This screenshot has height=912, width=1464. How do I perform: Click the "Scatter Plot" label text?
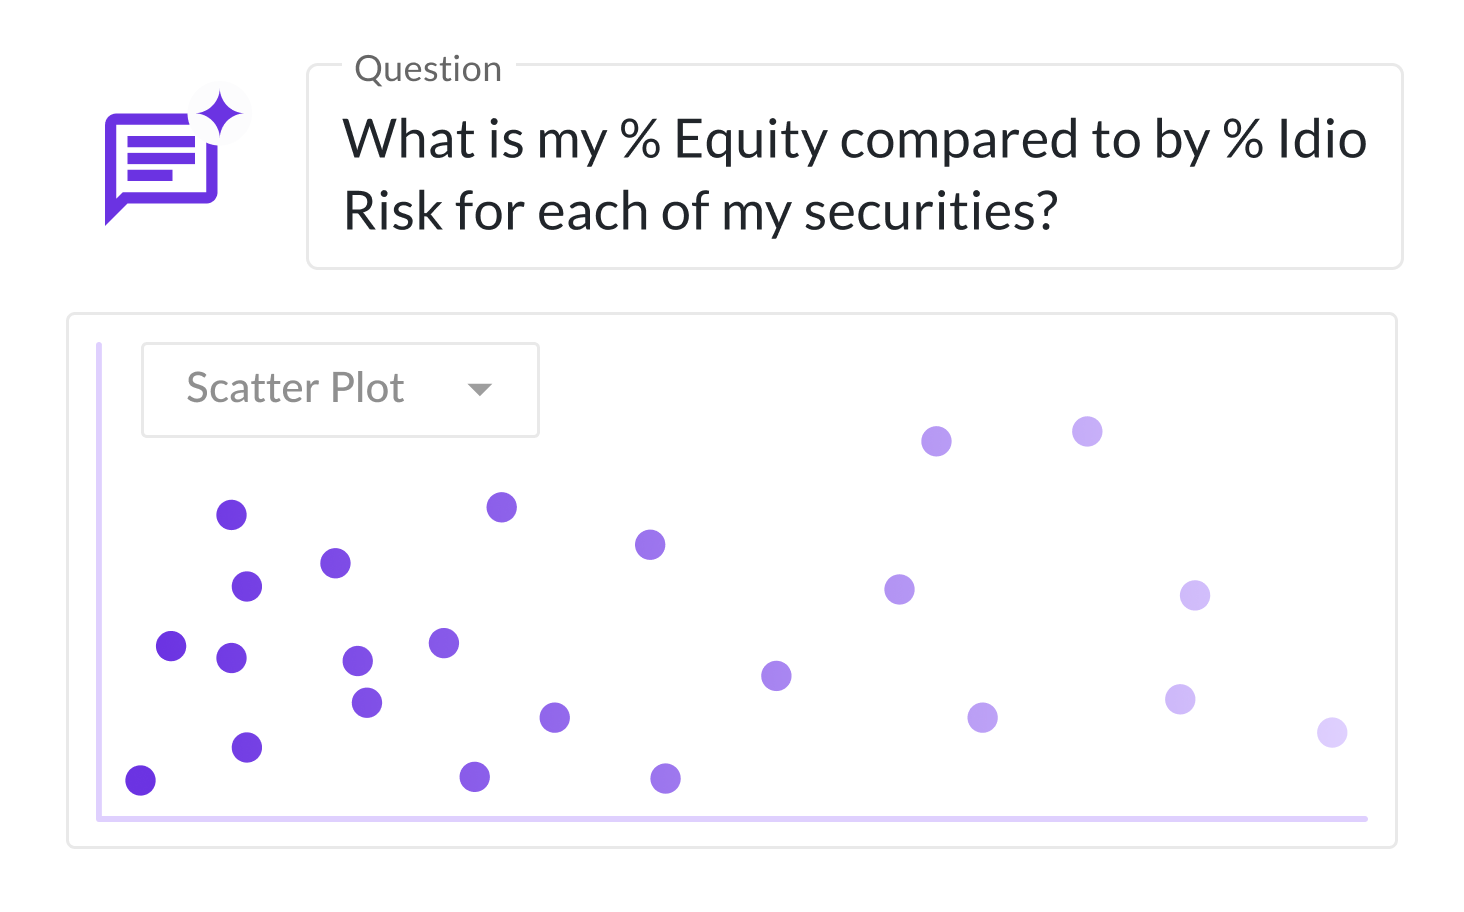(x=295, y=388)
